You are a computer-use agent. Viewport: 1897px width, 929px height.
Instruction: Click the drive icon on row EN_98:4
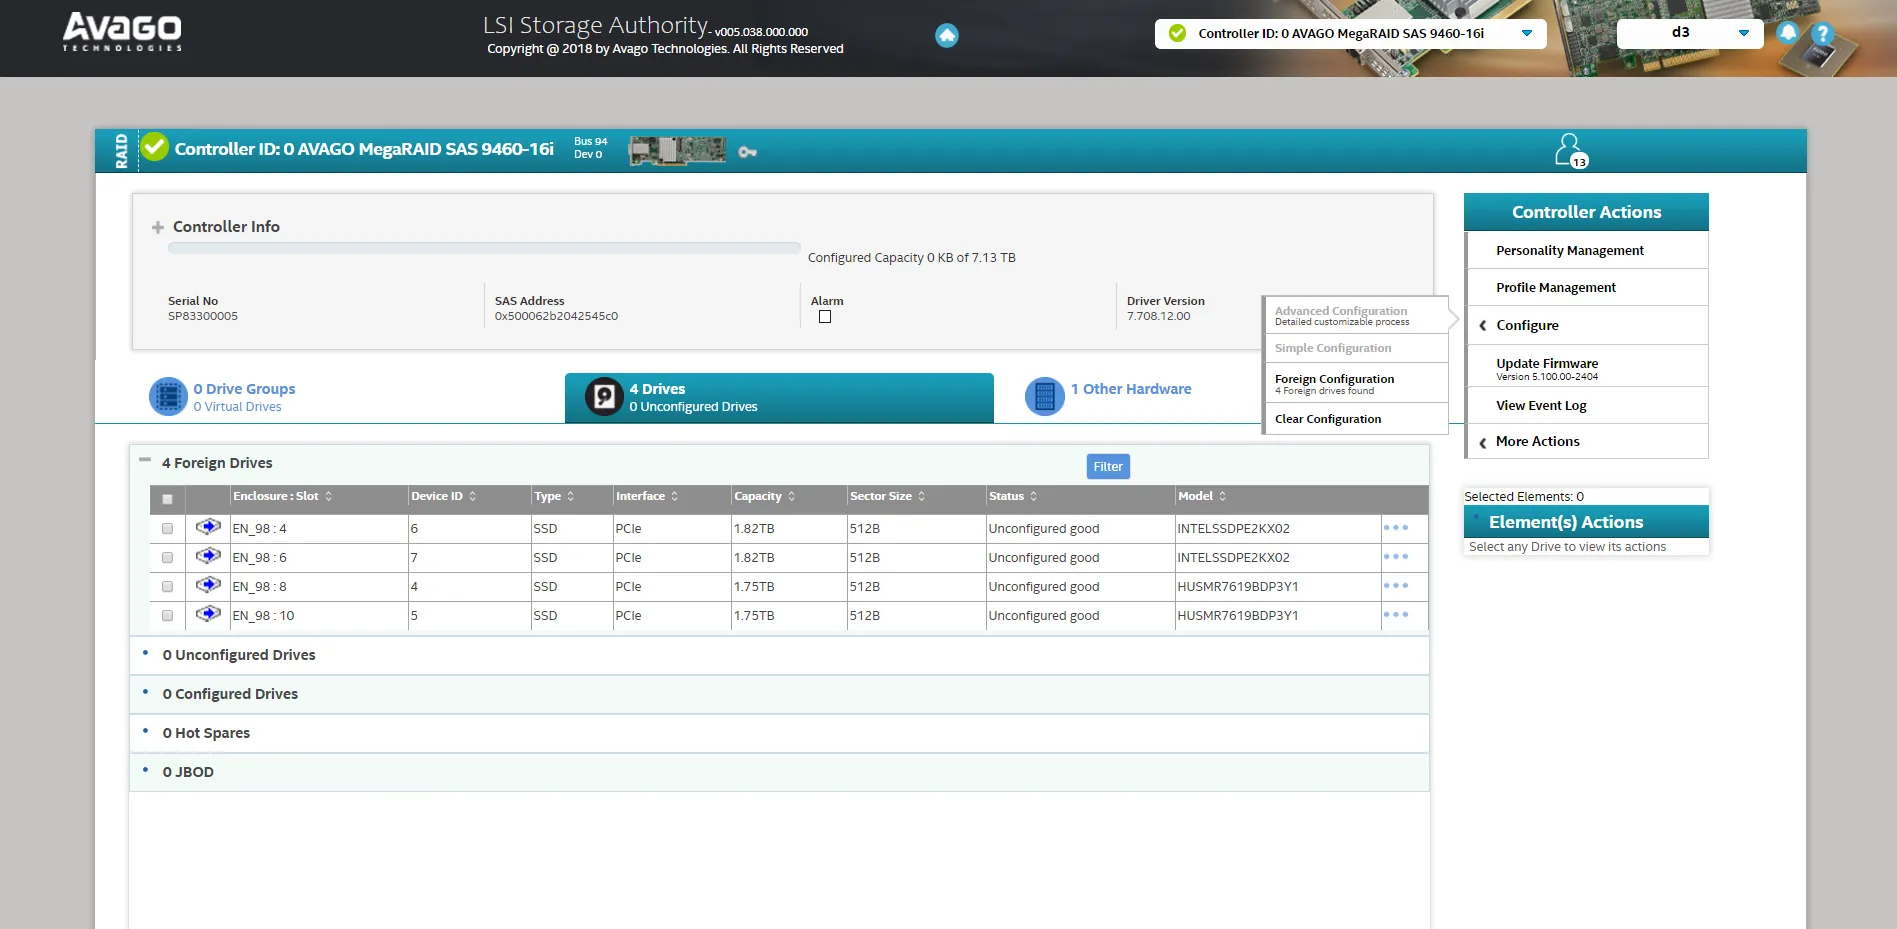(x=207, y=528)
